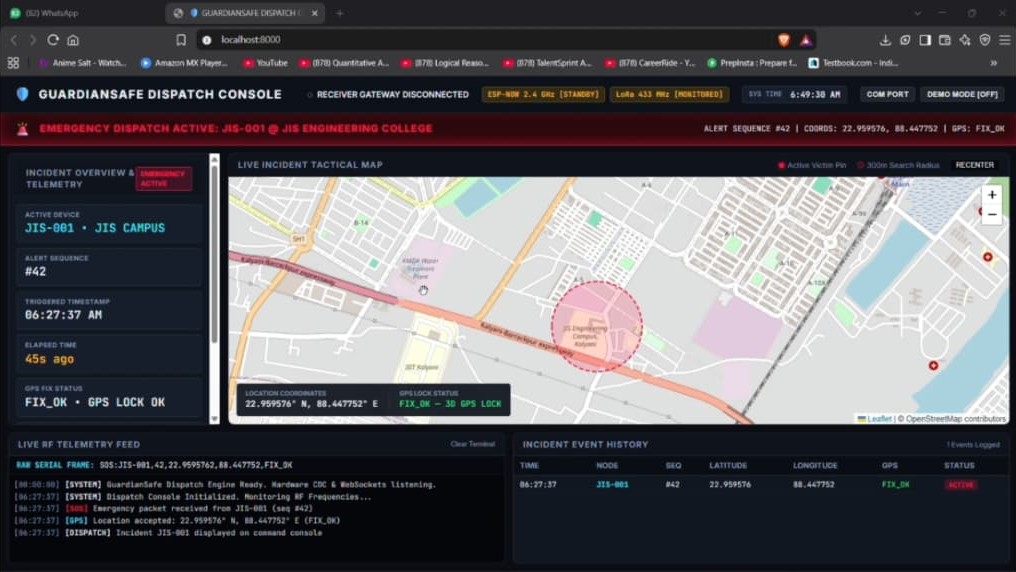Open the CareerRide bookmark
1016x572 pixels.
(650, 63)
